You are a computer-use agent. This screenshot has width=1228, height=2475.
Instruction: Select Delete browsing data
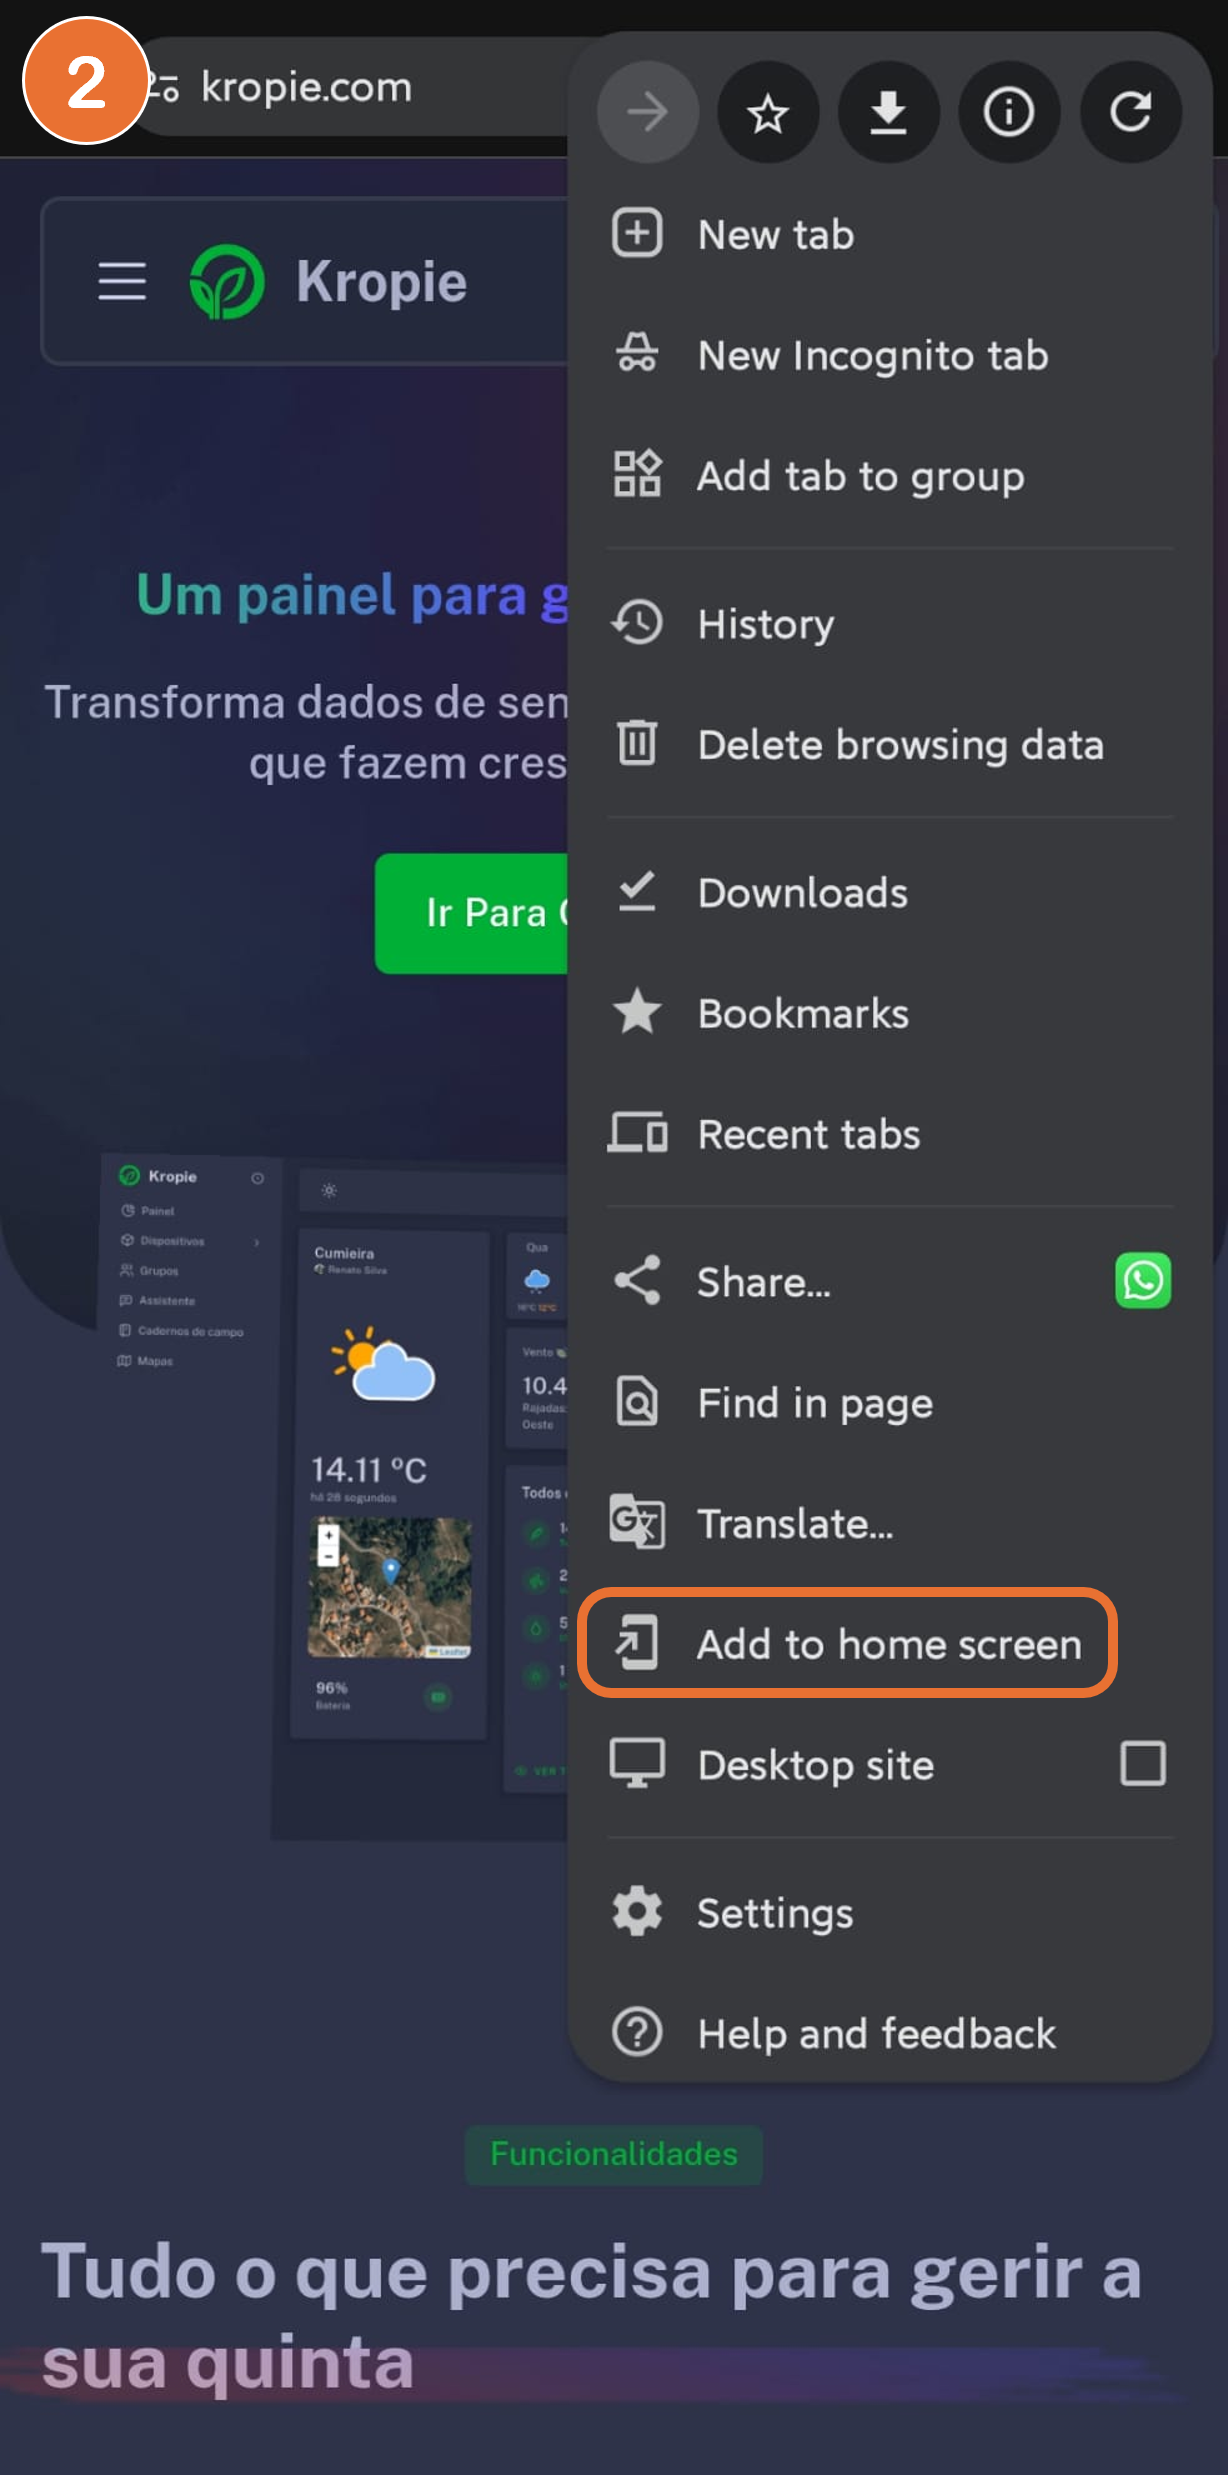[x=900, y=745]
